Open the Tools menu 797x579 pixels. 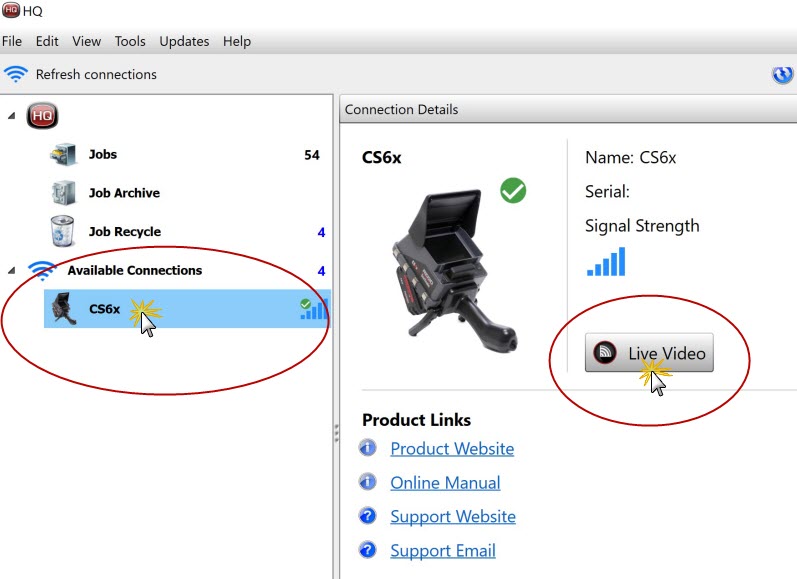[x=130, y=41]
